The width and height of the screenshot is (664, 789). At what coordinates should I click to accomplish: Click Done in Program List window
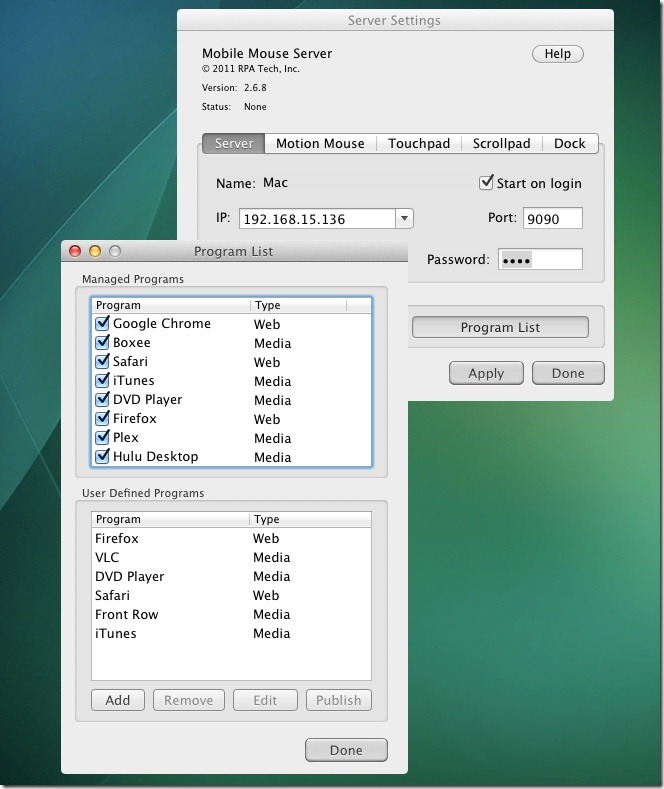coord(346,750)
